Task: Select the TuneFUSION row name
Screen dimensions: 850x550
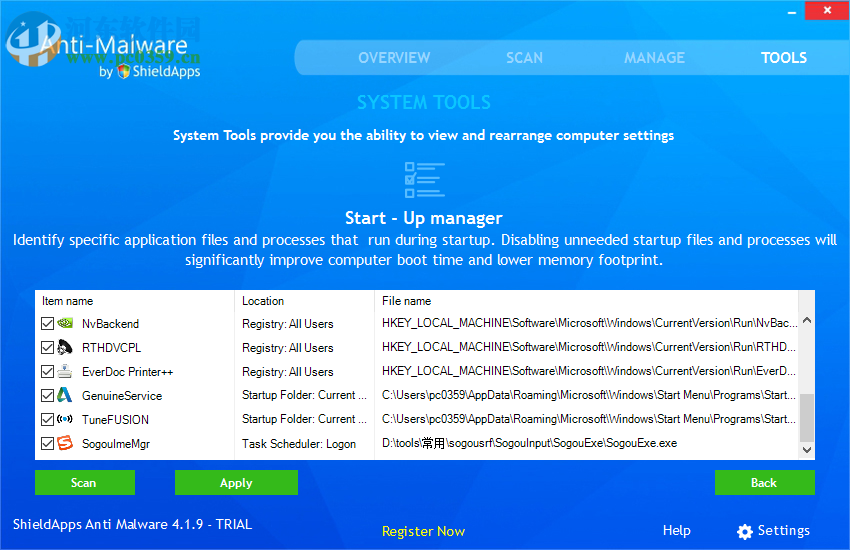Action: click(115, 419)
